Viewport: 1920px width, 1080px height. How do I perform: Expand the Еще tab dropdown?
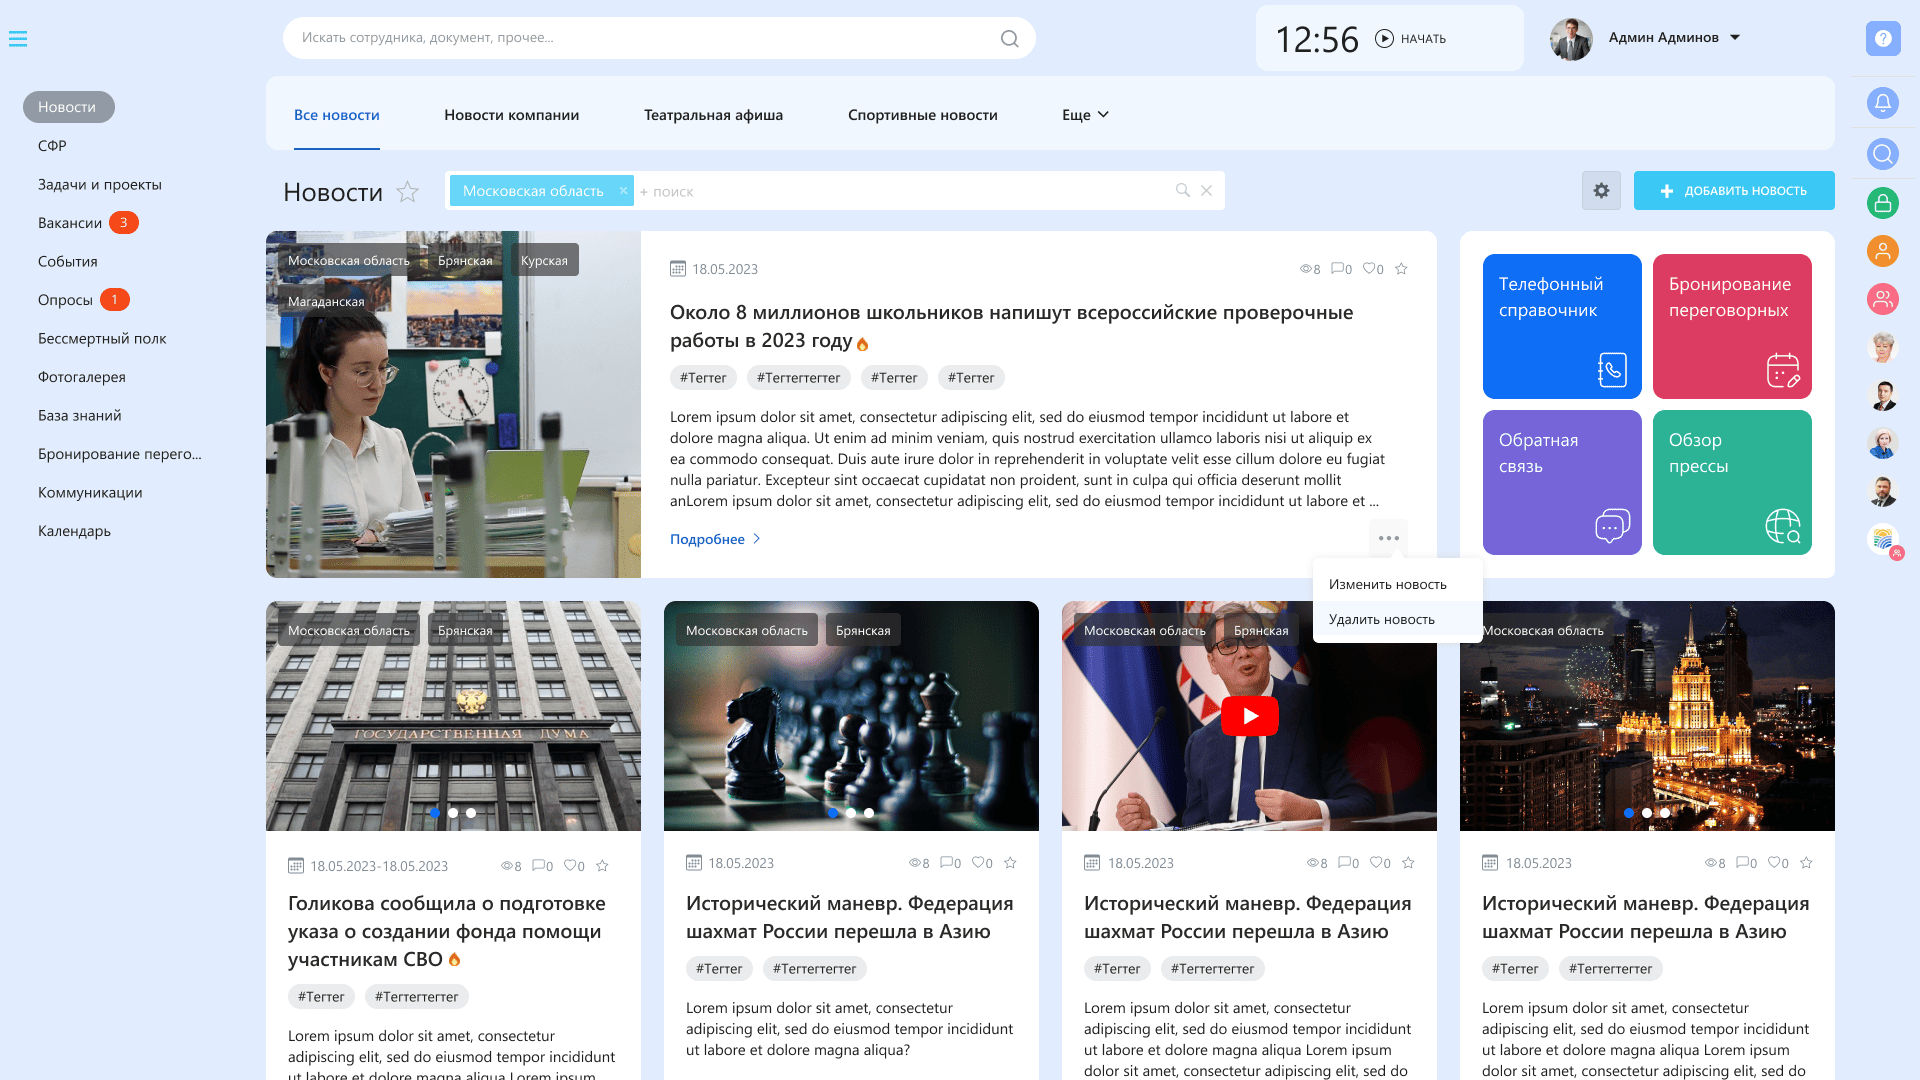(1085, 115)
